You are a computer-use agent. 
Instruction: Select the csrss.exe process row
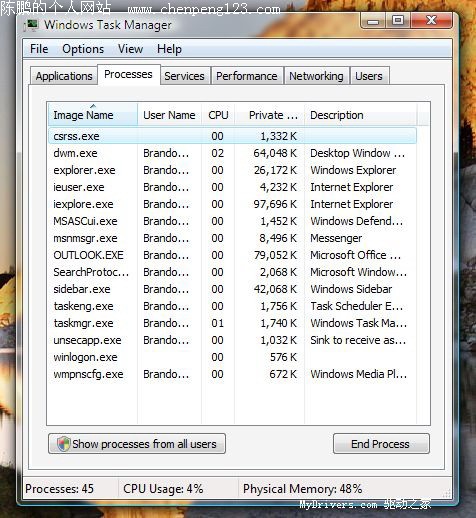[x=232, y=136]
